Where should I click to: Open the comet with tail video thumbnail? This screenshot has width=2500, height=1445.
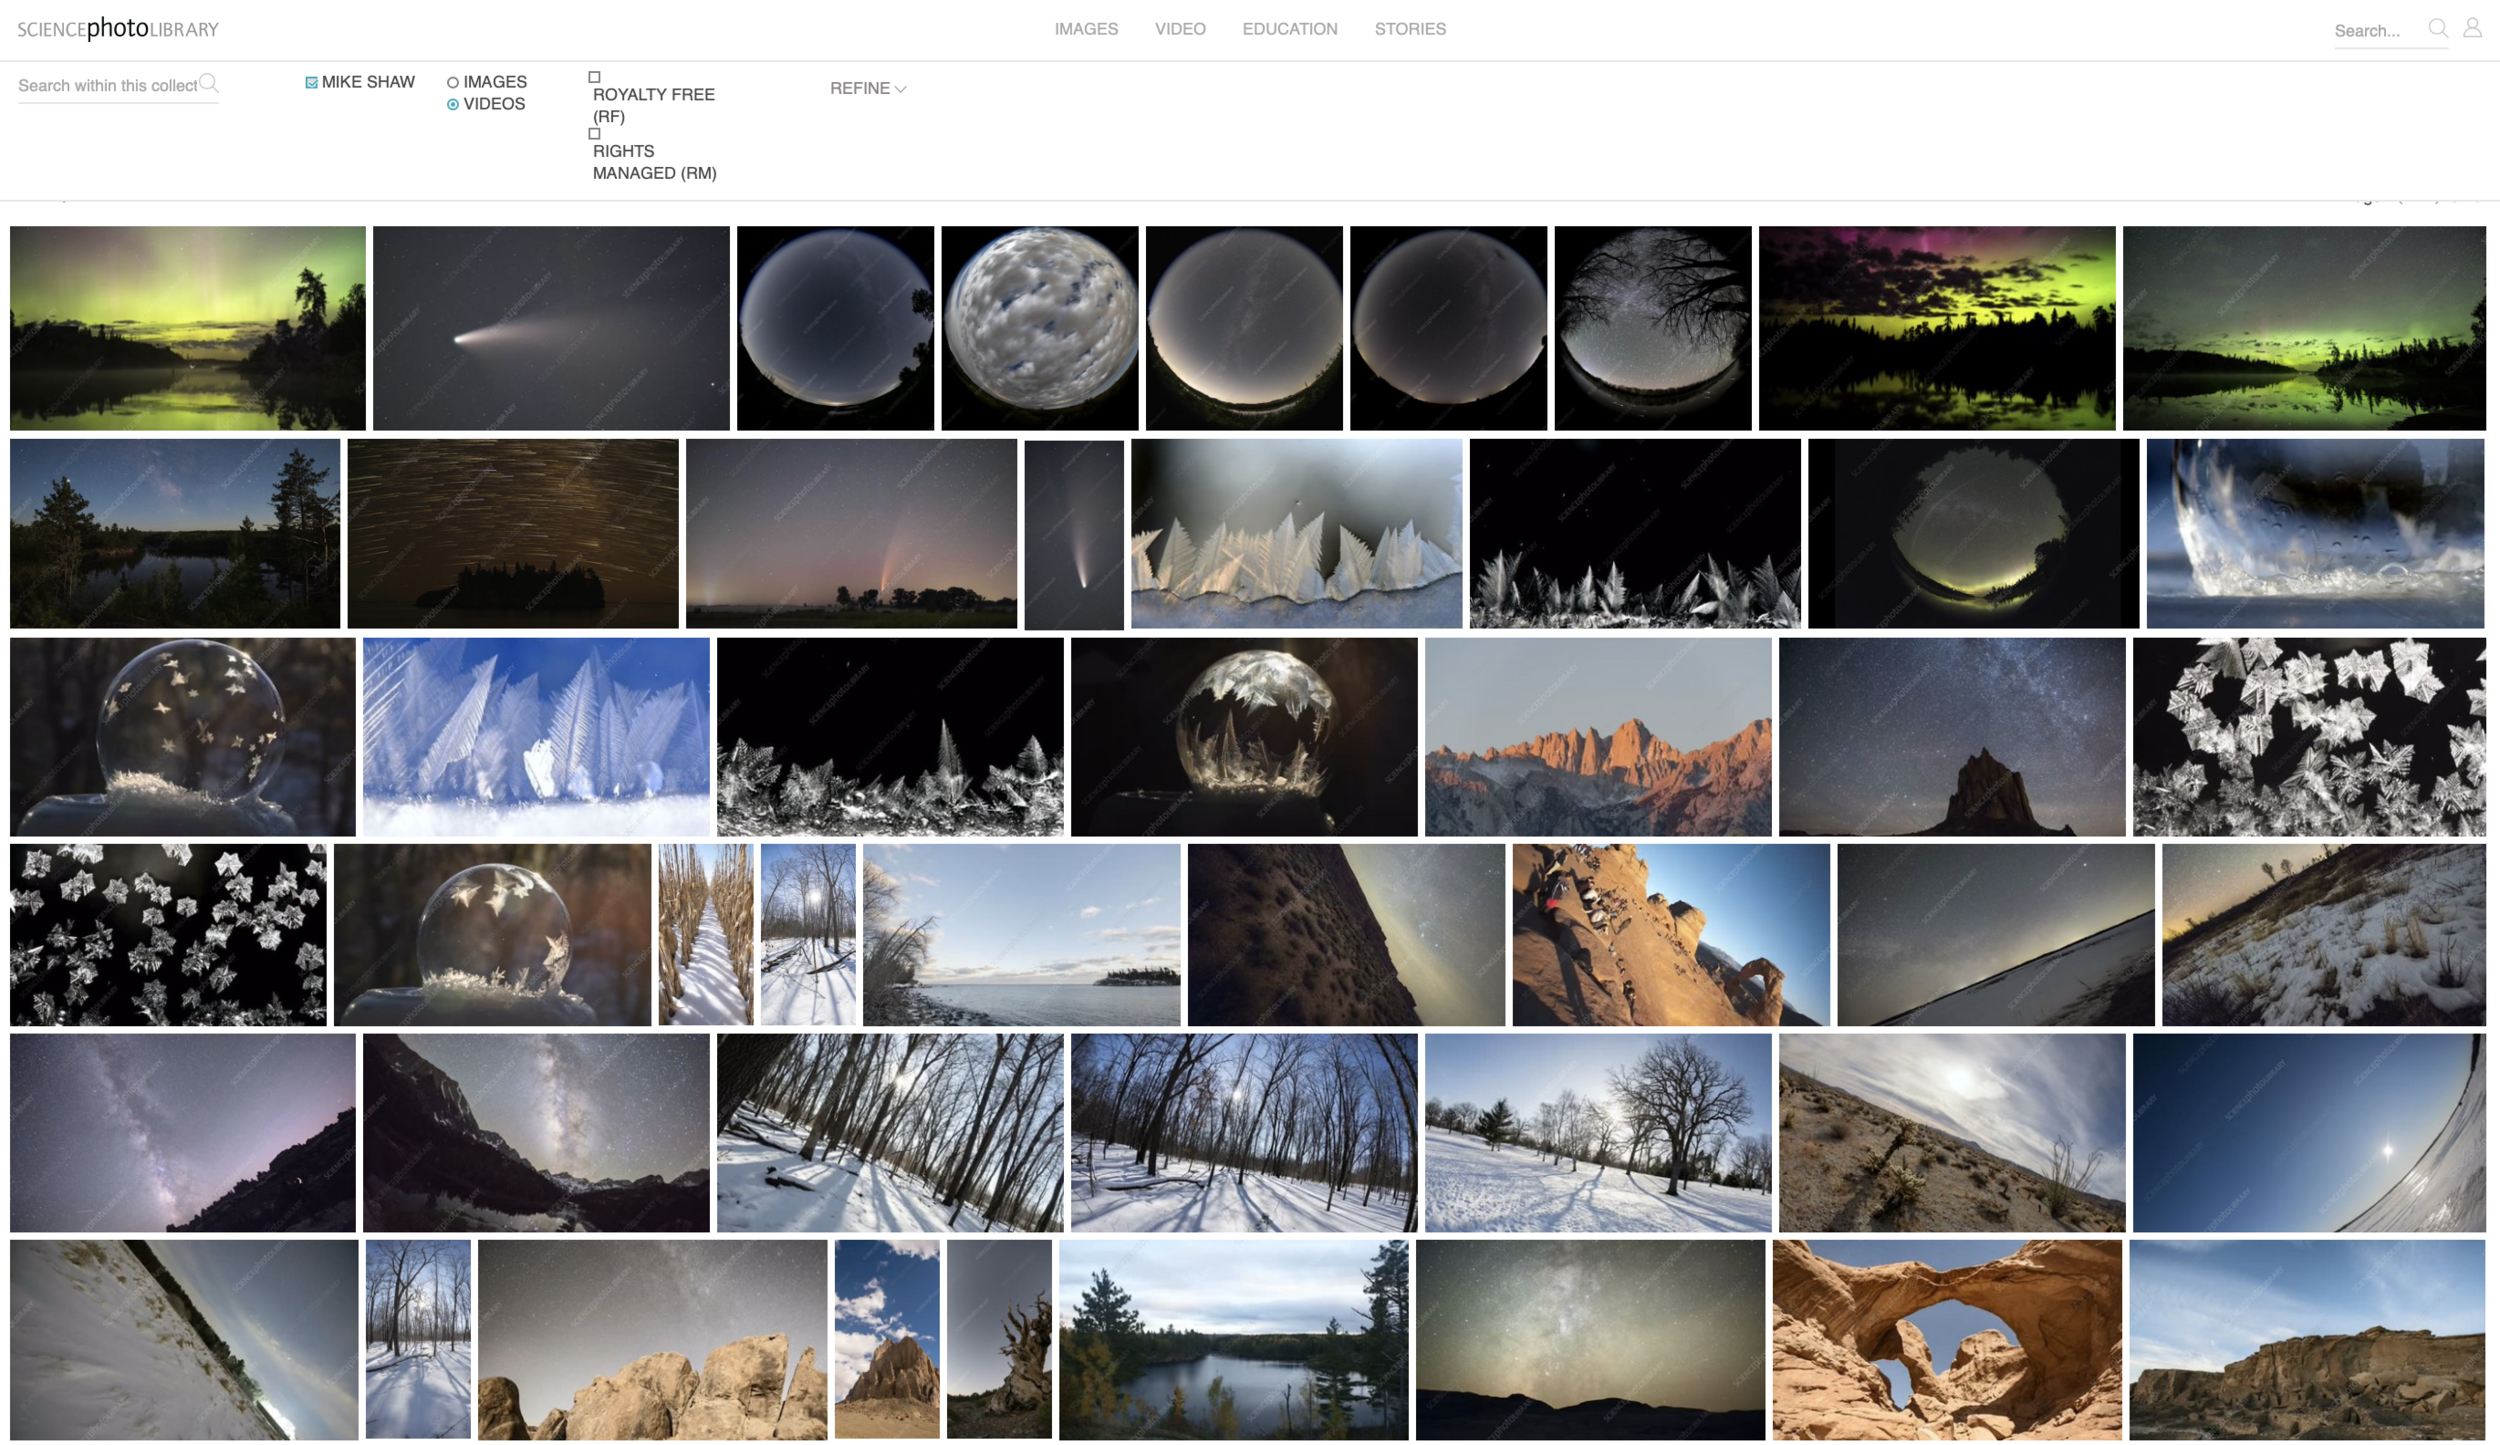click(551, 328)
